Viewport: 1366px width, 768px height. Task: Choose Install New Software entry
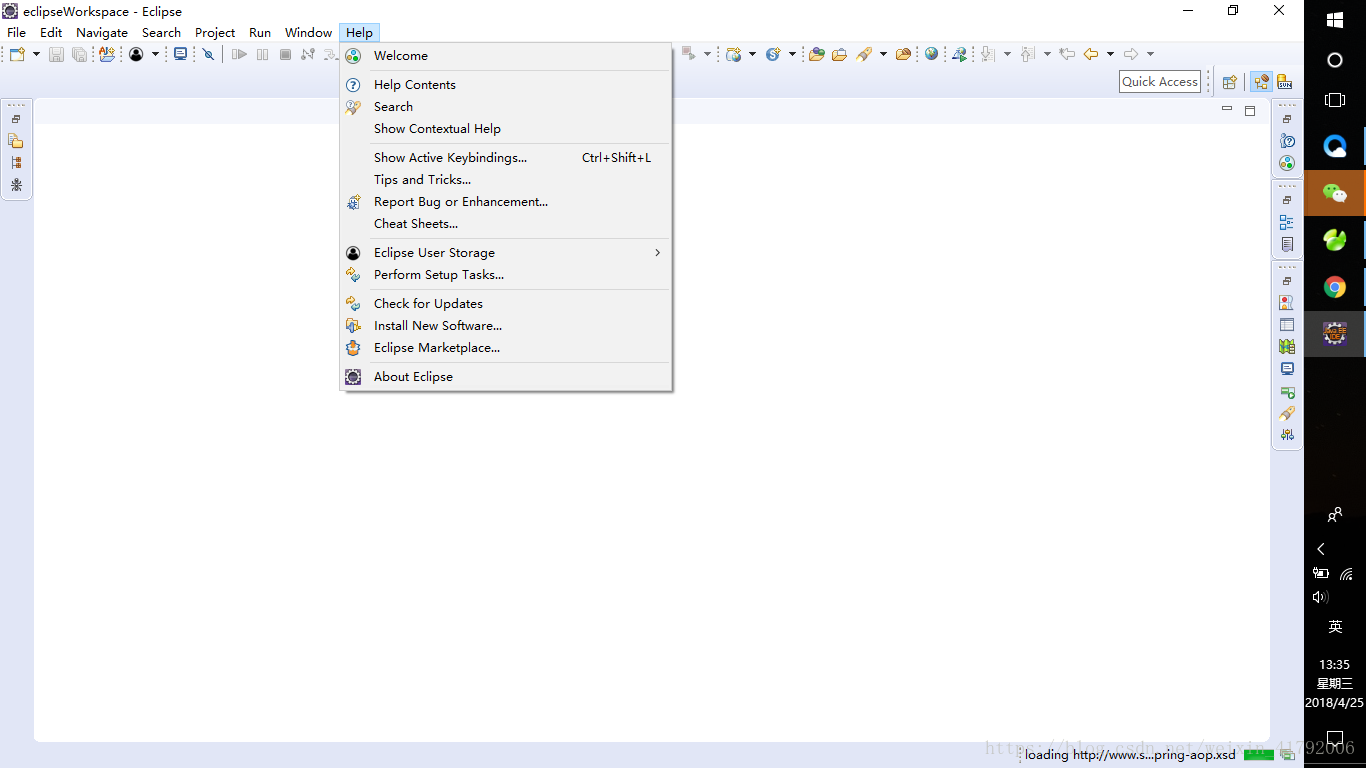coord(506,326)
